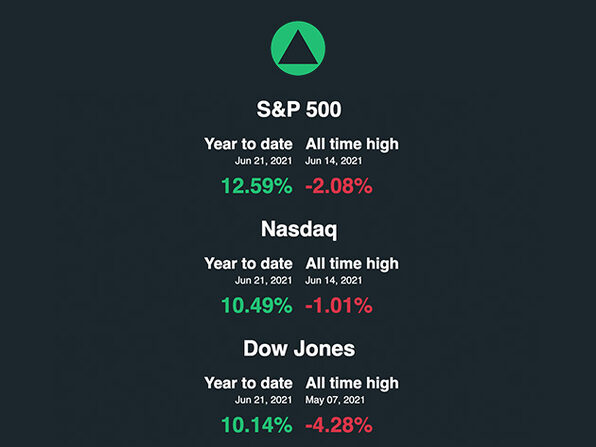596x447 pixels.
Task: Click the S&P 500 Jun 14, 2021 date
Action: coord(334,161)
